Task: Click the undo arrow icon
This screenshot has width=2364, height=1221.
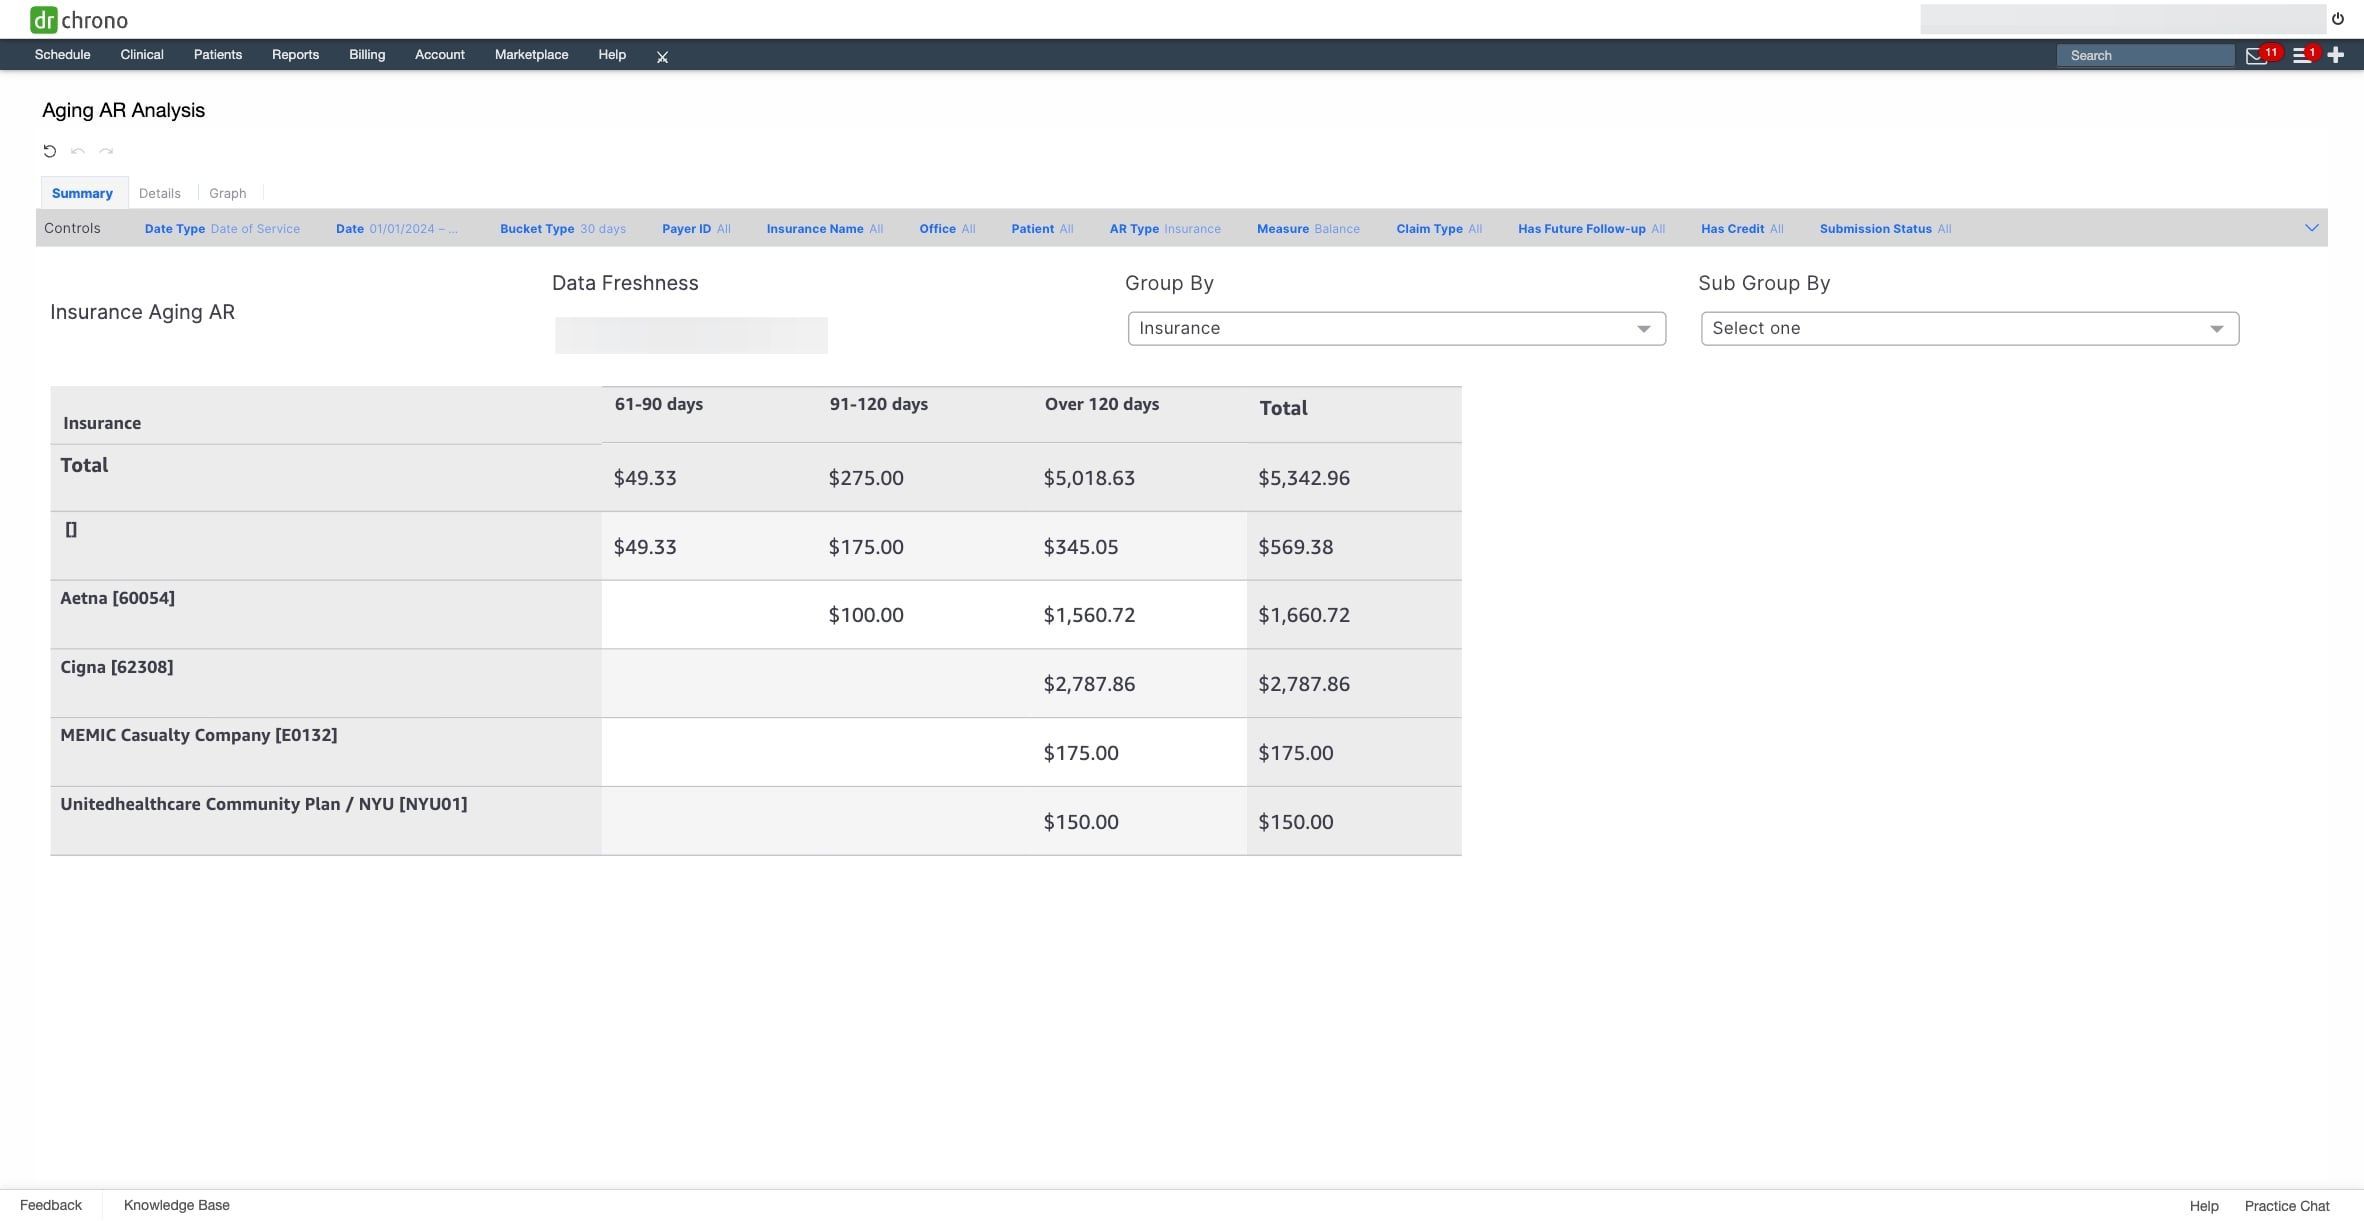Action: 77,151
